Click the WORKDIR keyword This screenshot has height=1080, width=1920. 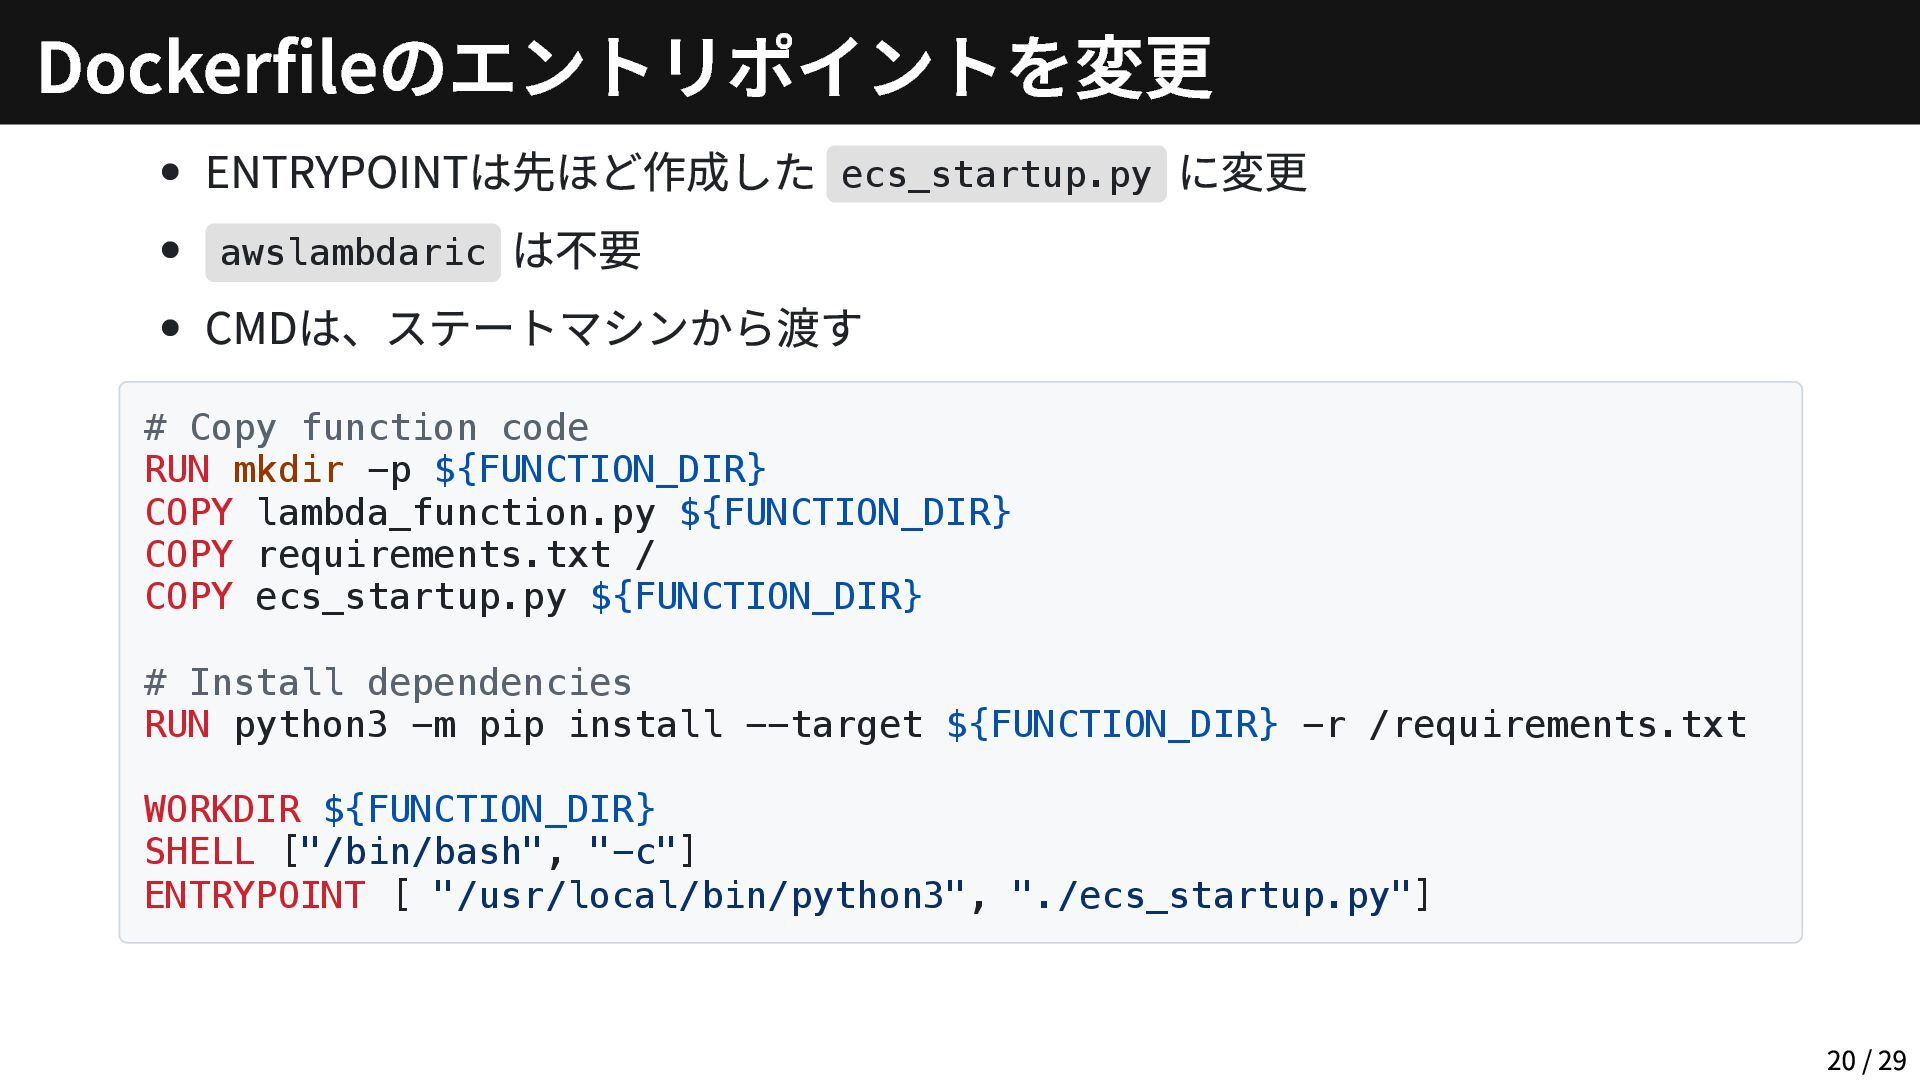[222, 809]
